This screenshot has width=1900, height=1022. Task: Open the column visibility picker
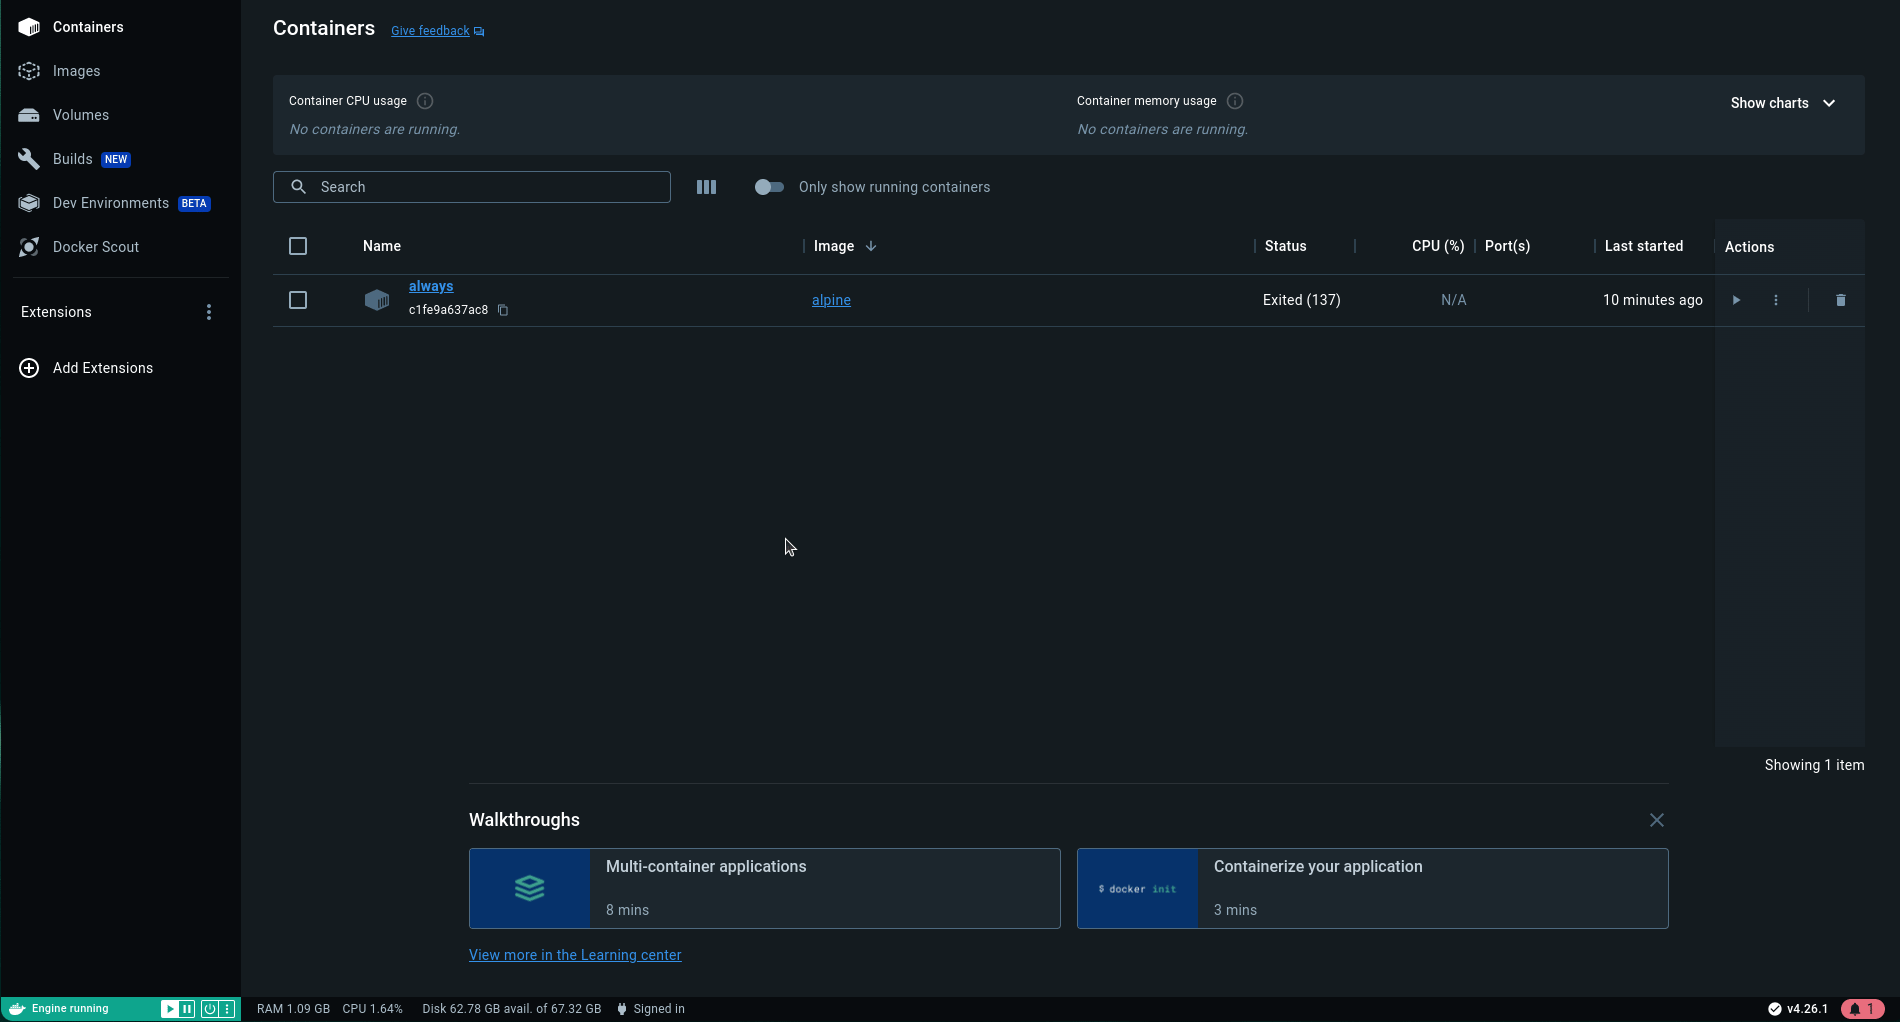point(706,187)
